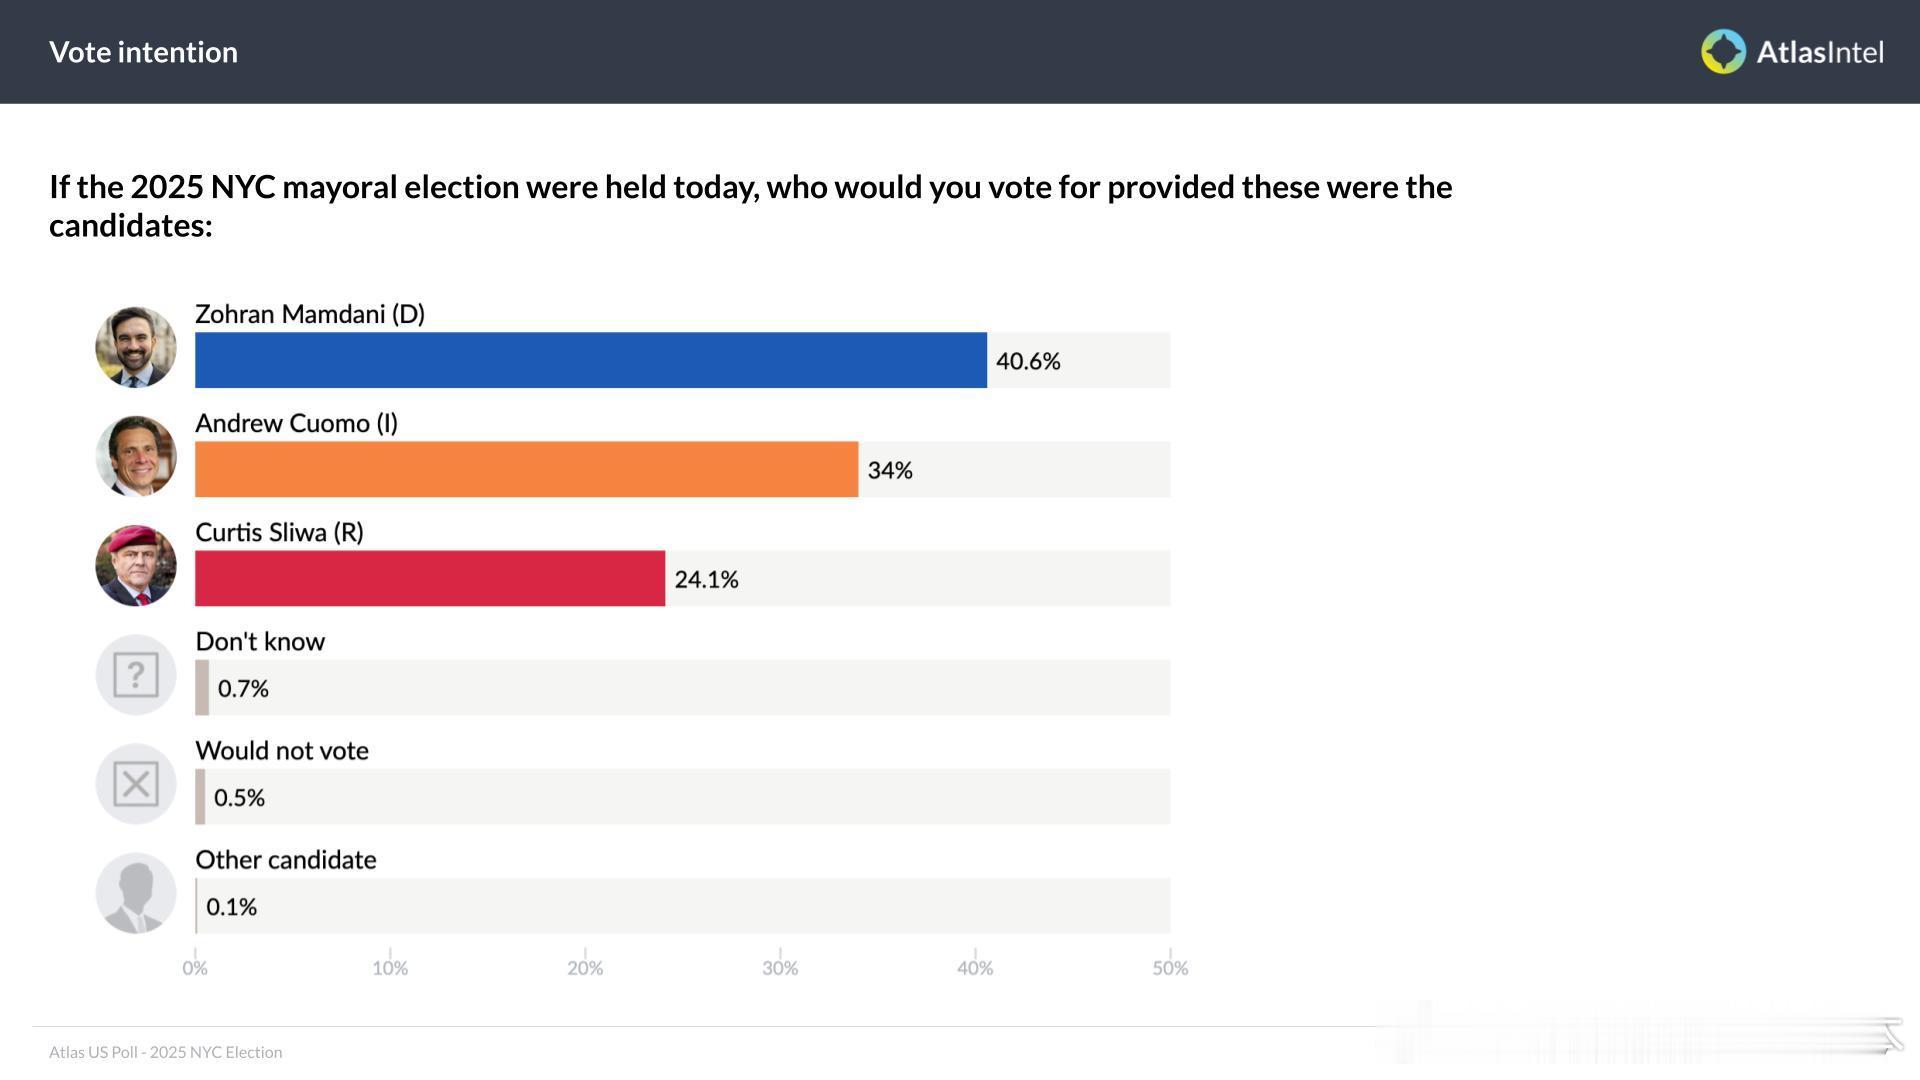The height and width of the screenshot is (1080, 1920).
Task: Click the Vote intention header title
Action: click(144, 52)
